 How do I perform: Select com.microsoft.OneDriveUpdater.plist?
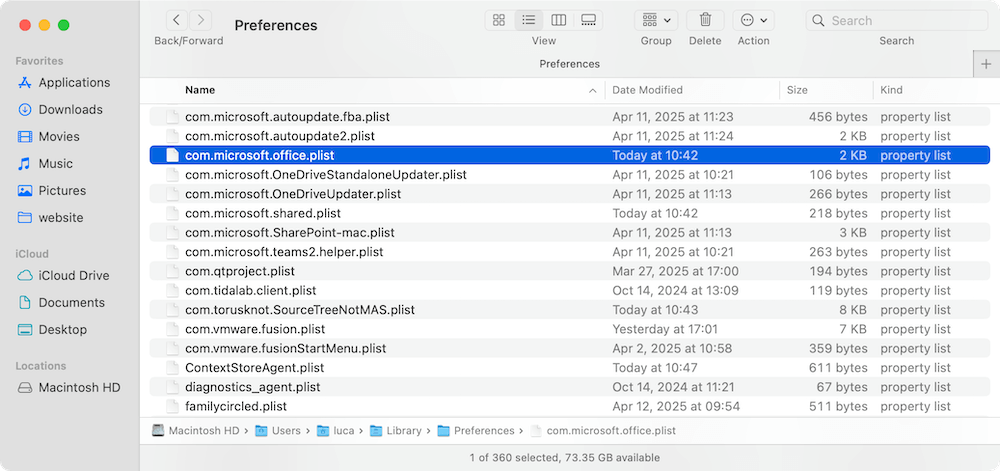(x=570, y=194)
